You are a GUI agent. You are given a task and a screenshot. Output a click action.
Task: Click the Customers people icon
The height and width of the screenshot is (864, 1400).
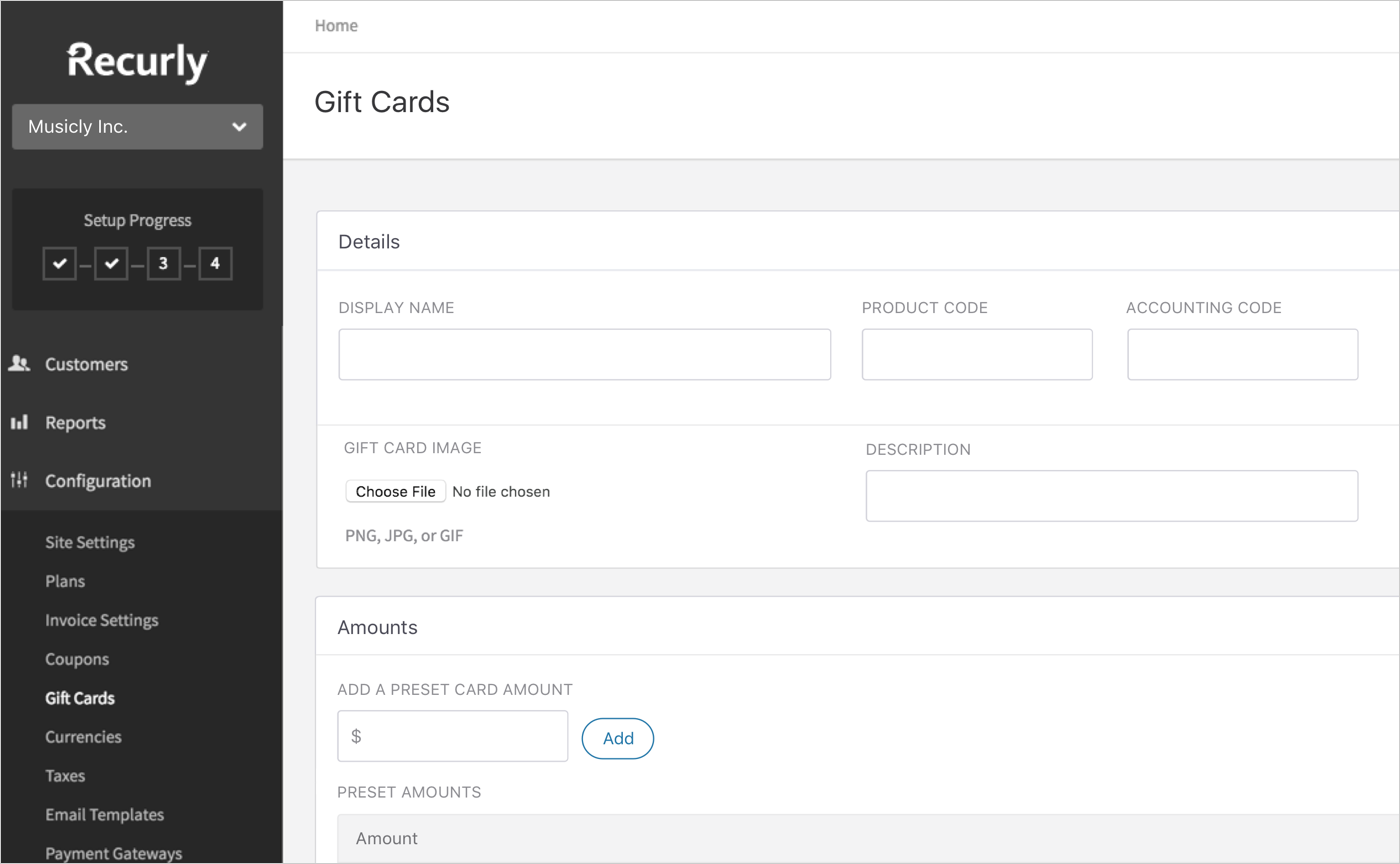click(19, 364)
